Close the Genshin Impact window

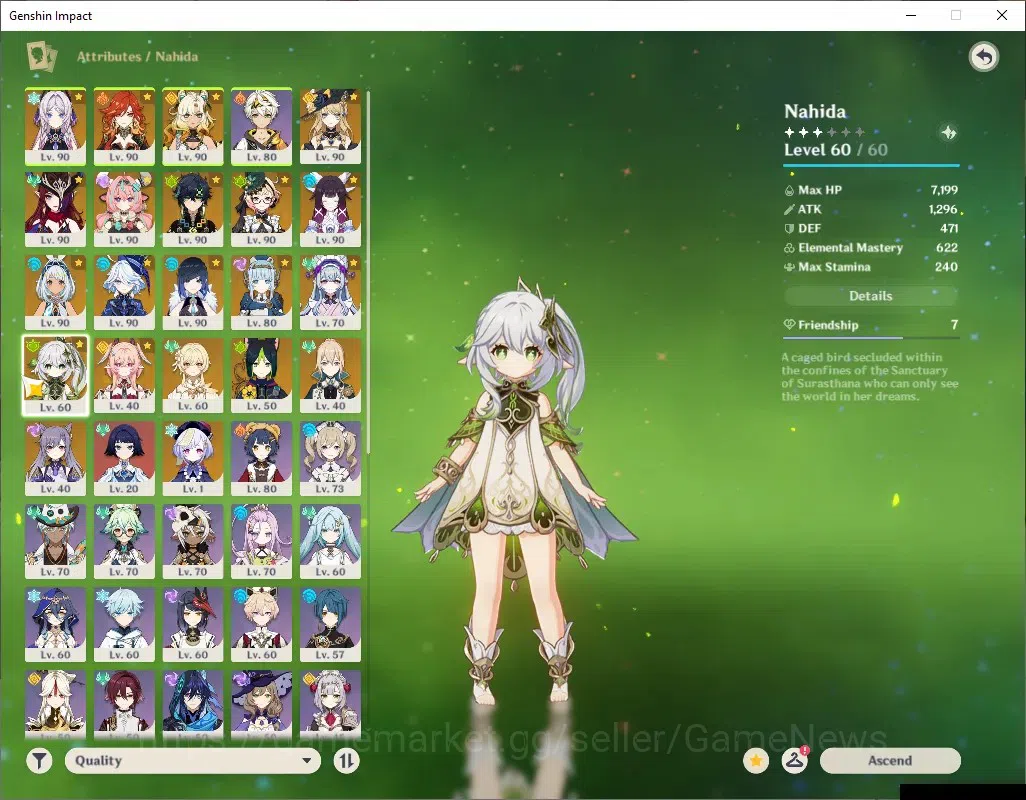point(1002,15)
